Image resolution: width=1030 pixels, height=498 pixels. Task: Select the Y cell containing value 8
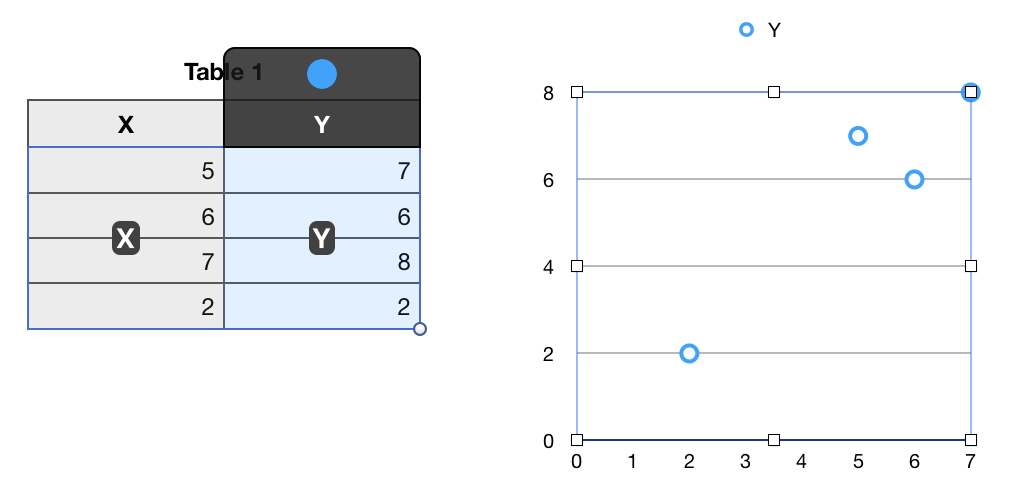click(322, 261)
